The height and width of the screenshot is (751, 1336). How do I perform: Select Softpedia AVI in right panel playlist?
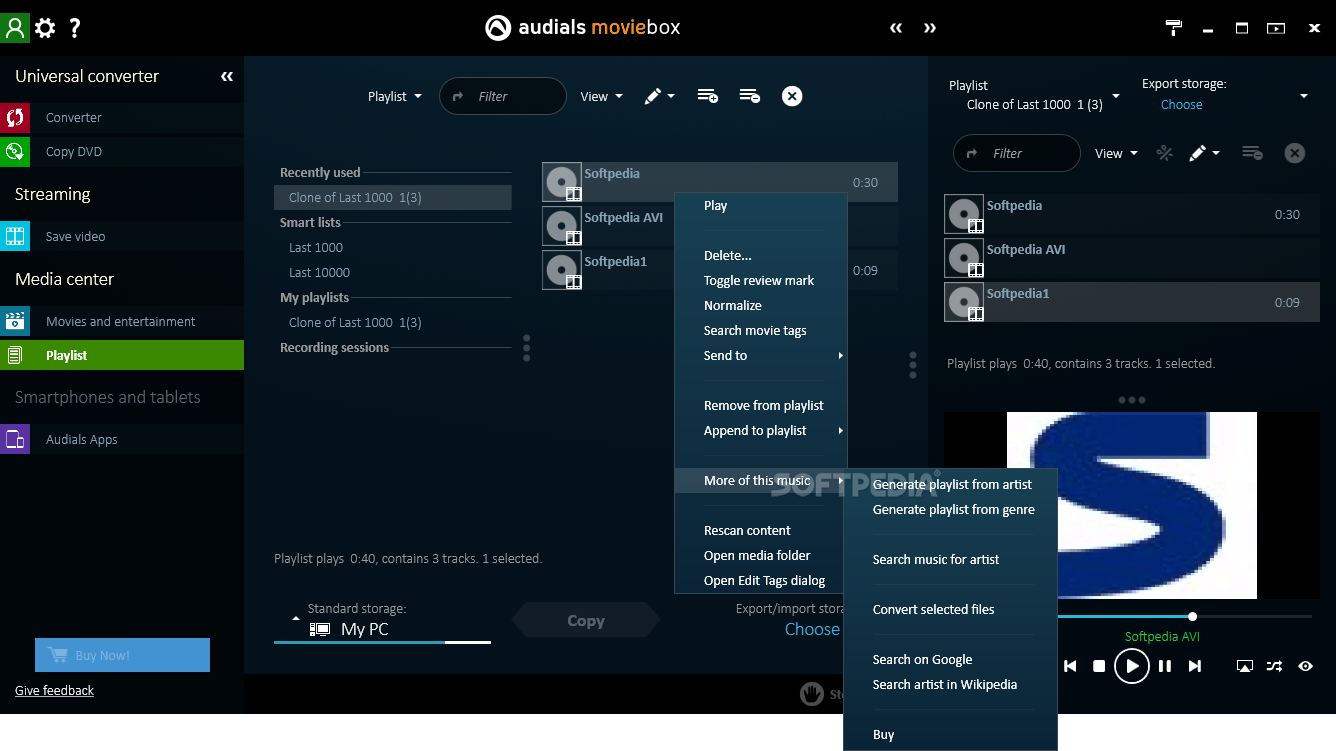tap(1131, 258)
